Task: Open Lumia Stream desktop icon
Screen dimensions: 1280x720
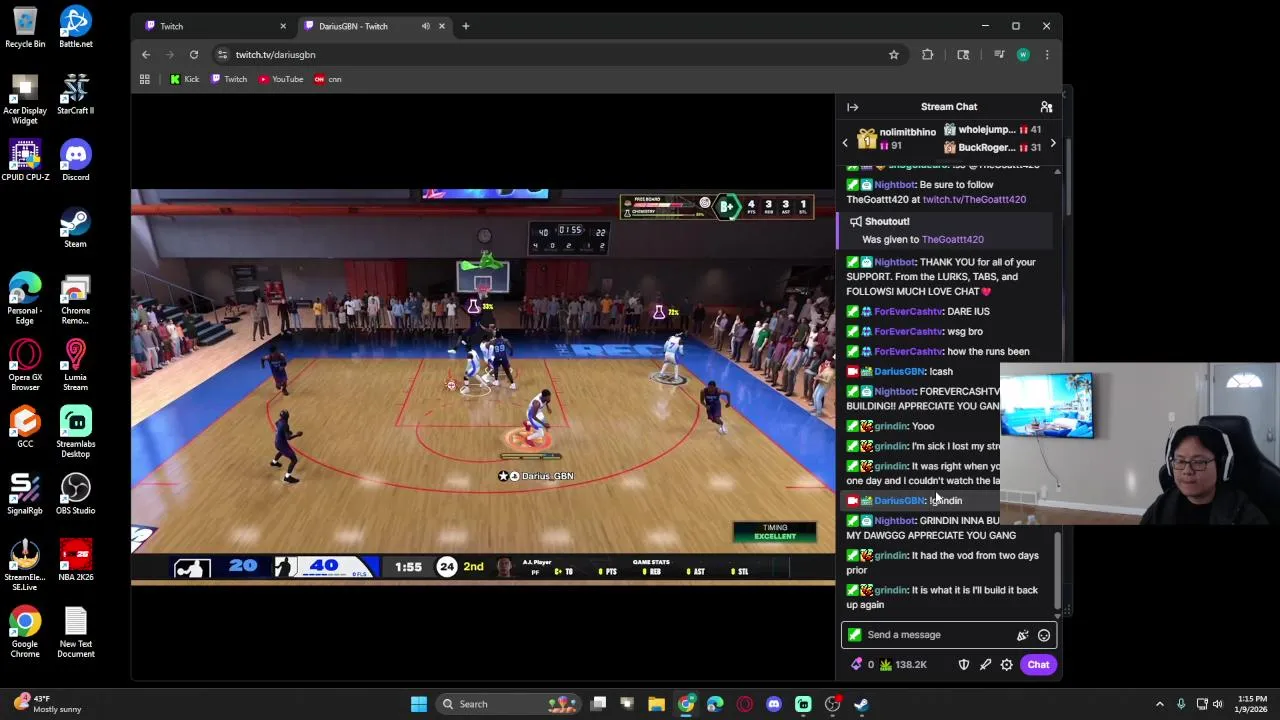Action: [x=75, y=366]
